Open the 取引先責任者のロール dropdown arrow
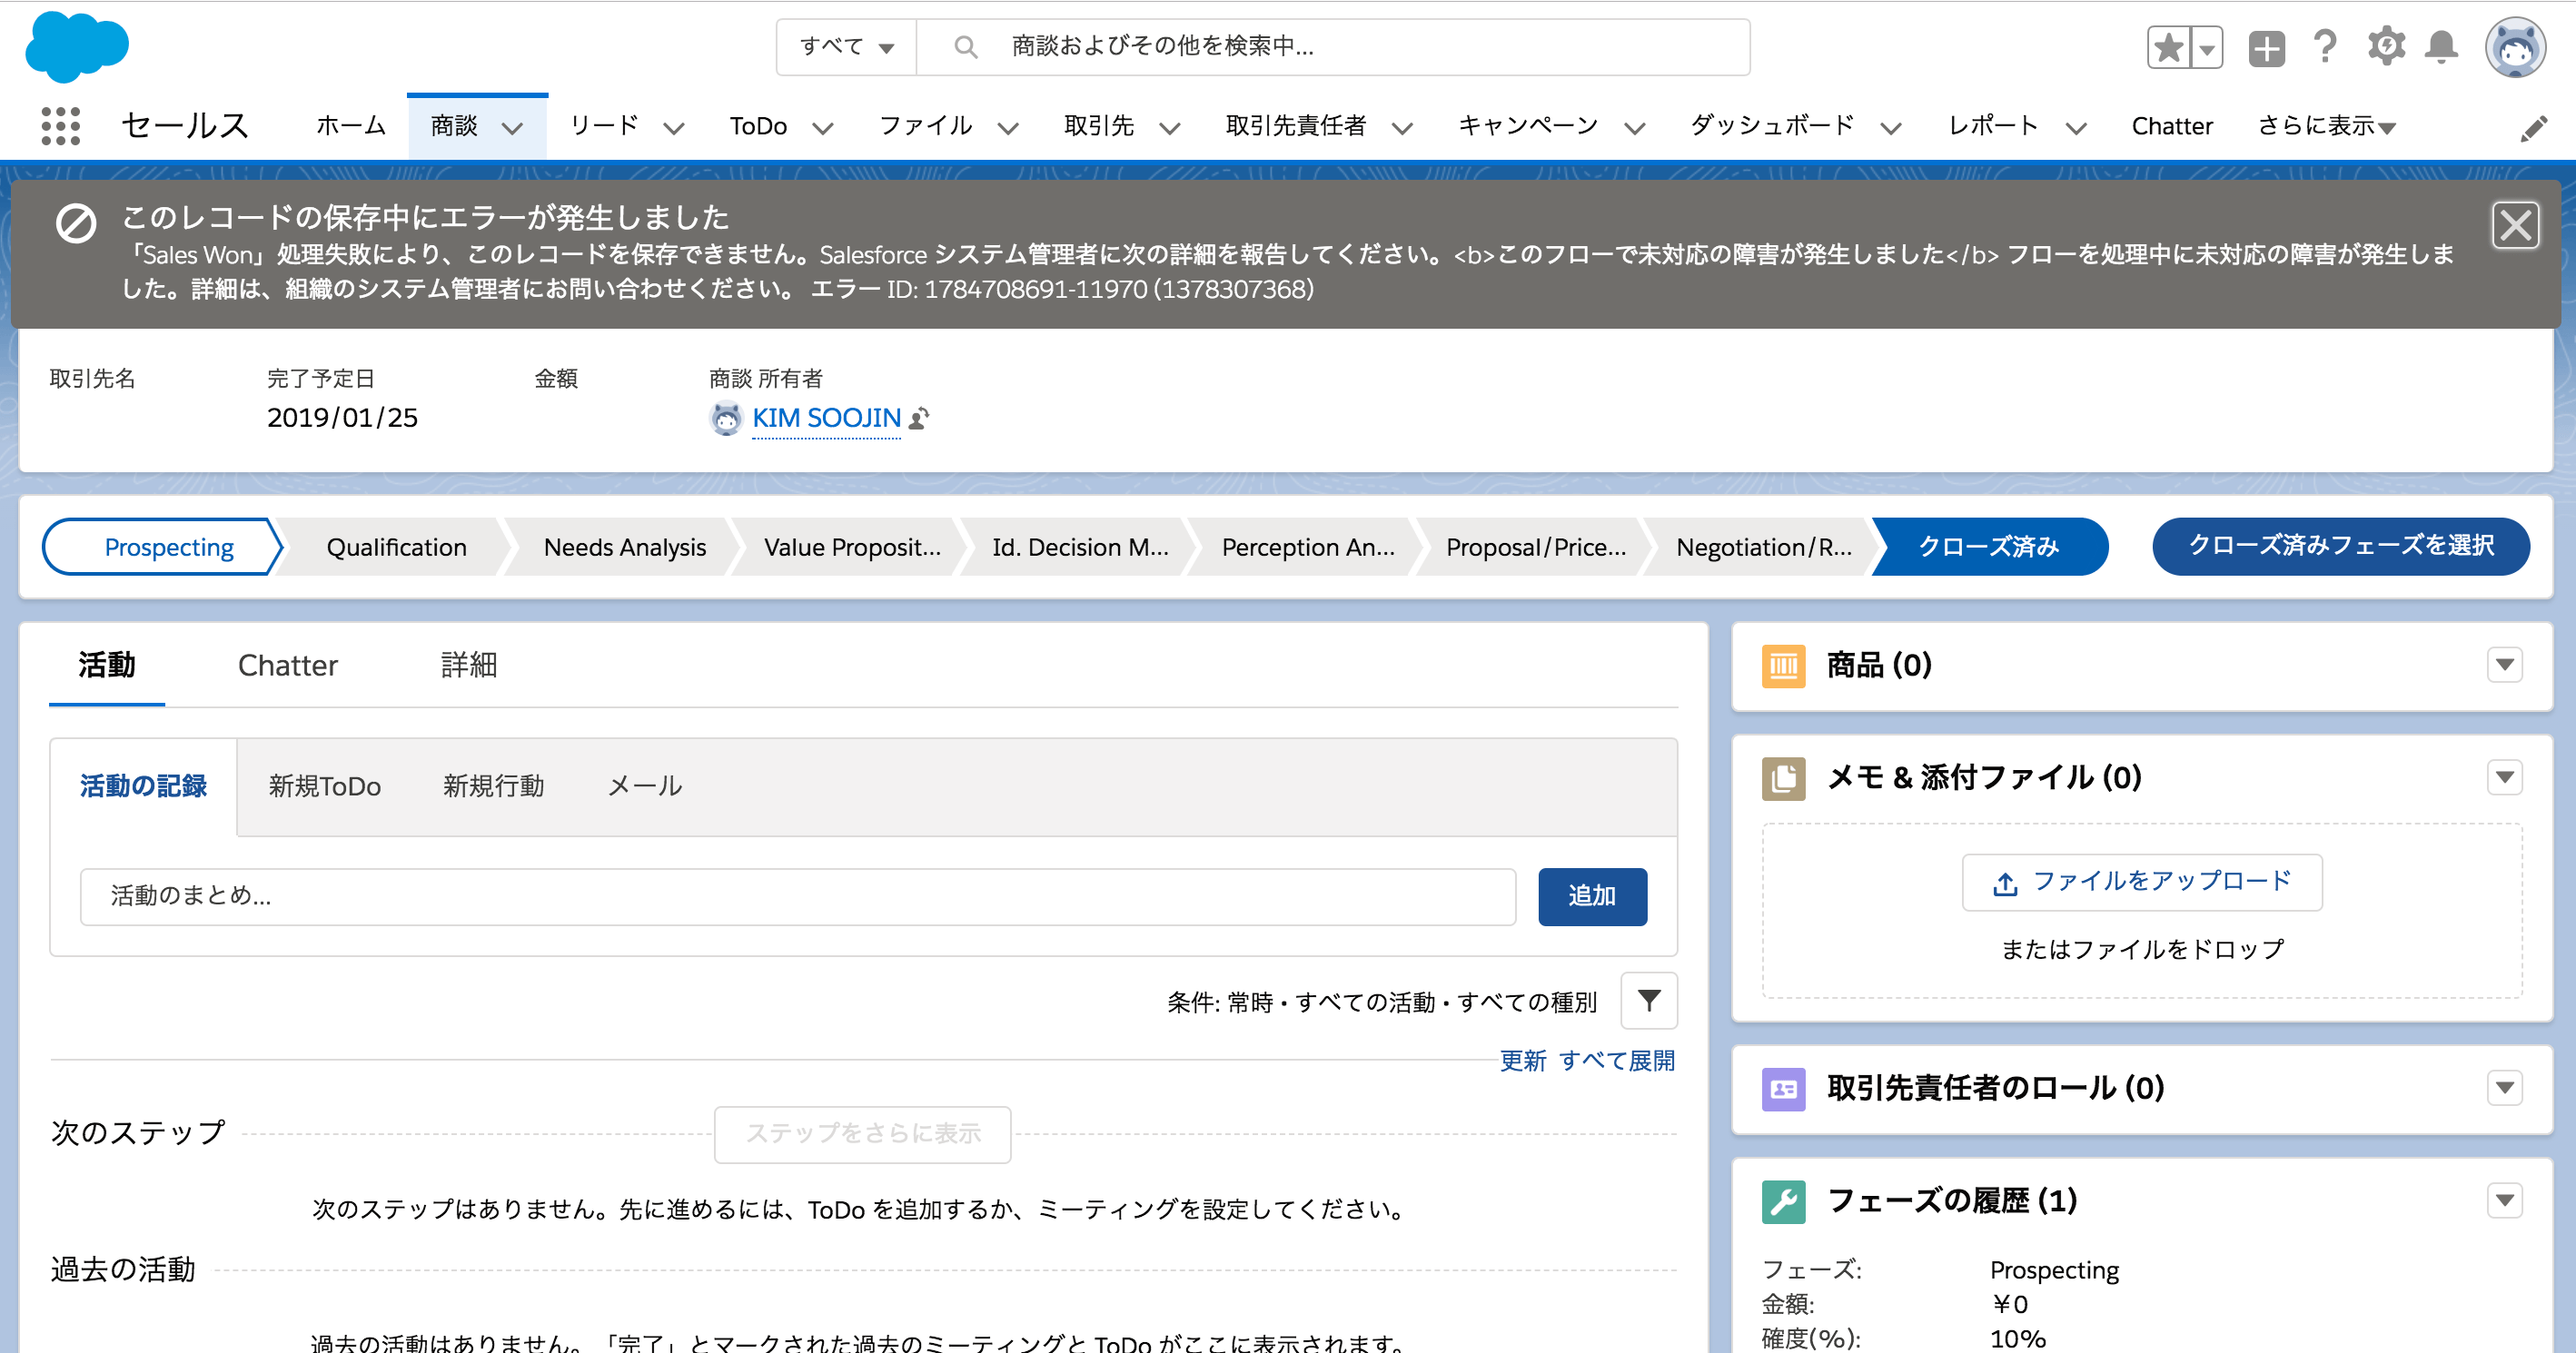This screenshot has width=2576, height=1353. click(x=2504, y=1088)
